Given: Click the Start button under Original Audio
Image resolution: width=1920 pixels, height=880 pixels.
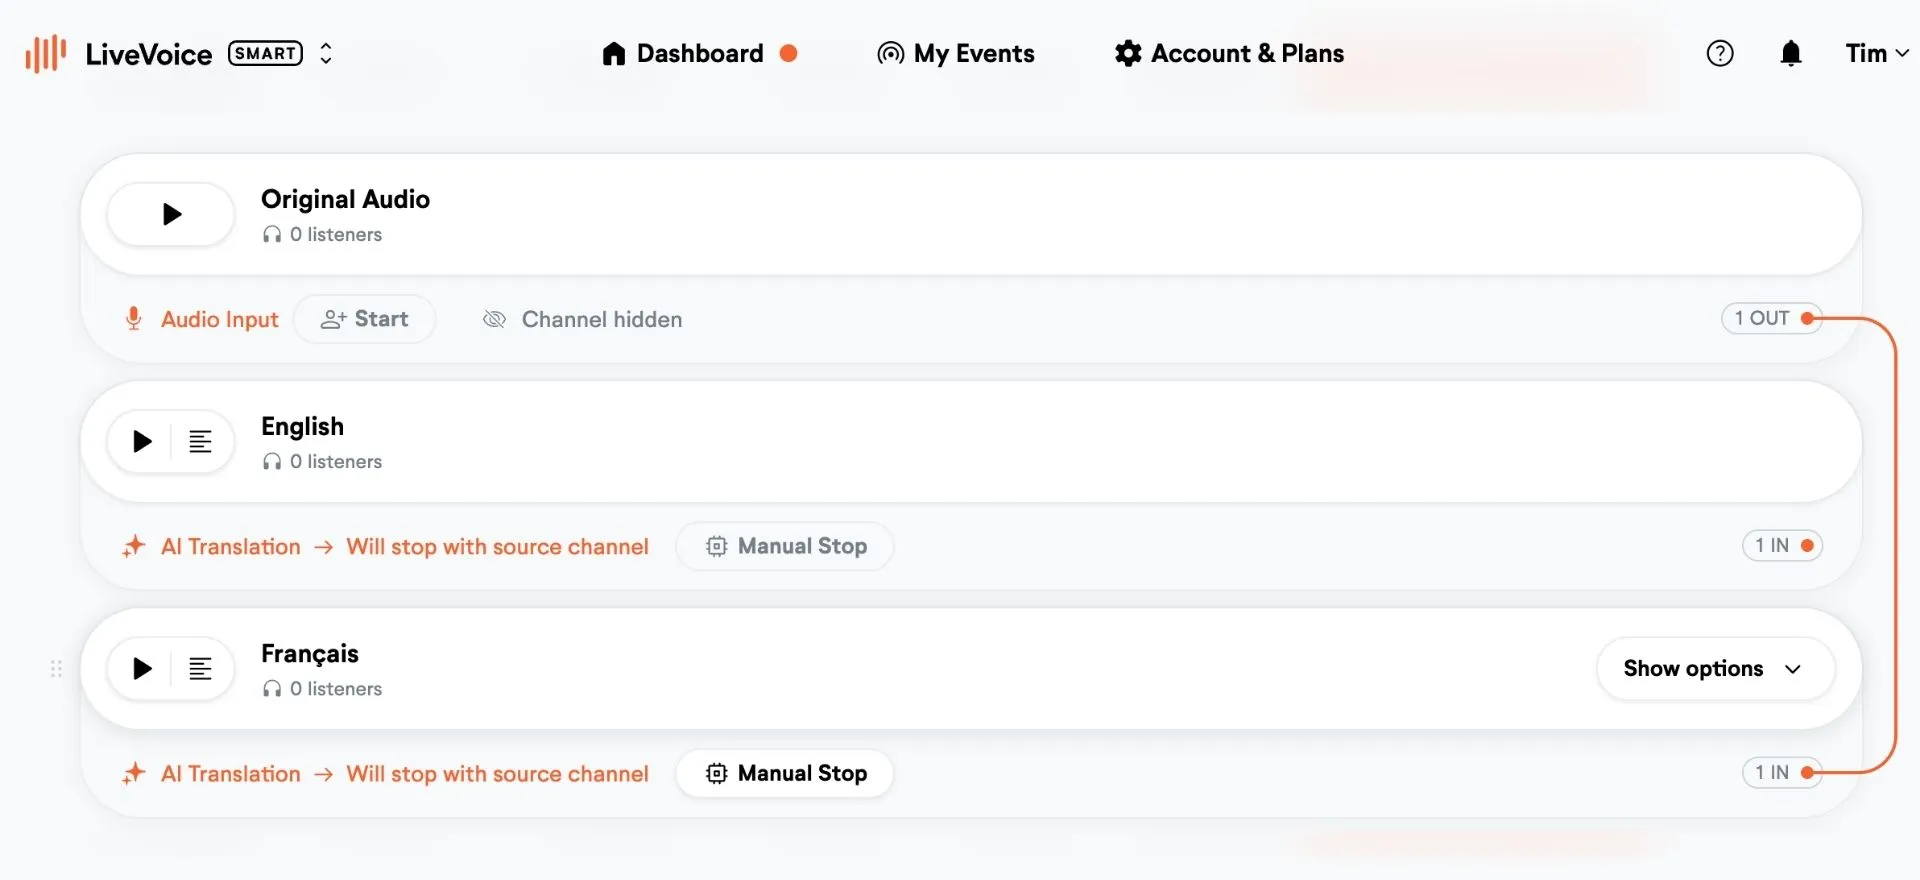Looking at the screenshot, I should 365,319.
